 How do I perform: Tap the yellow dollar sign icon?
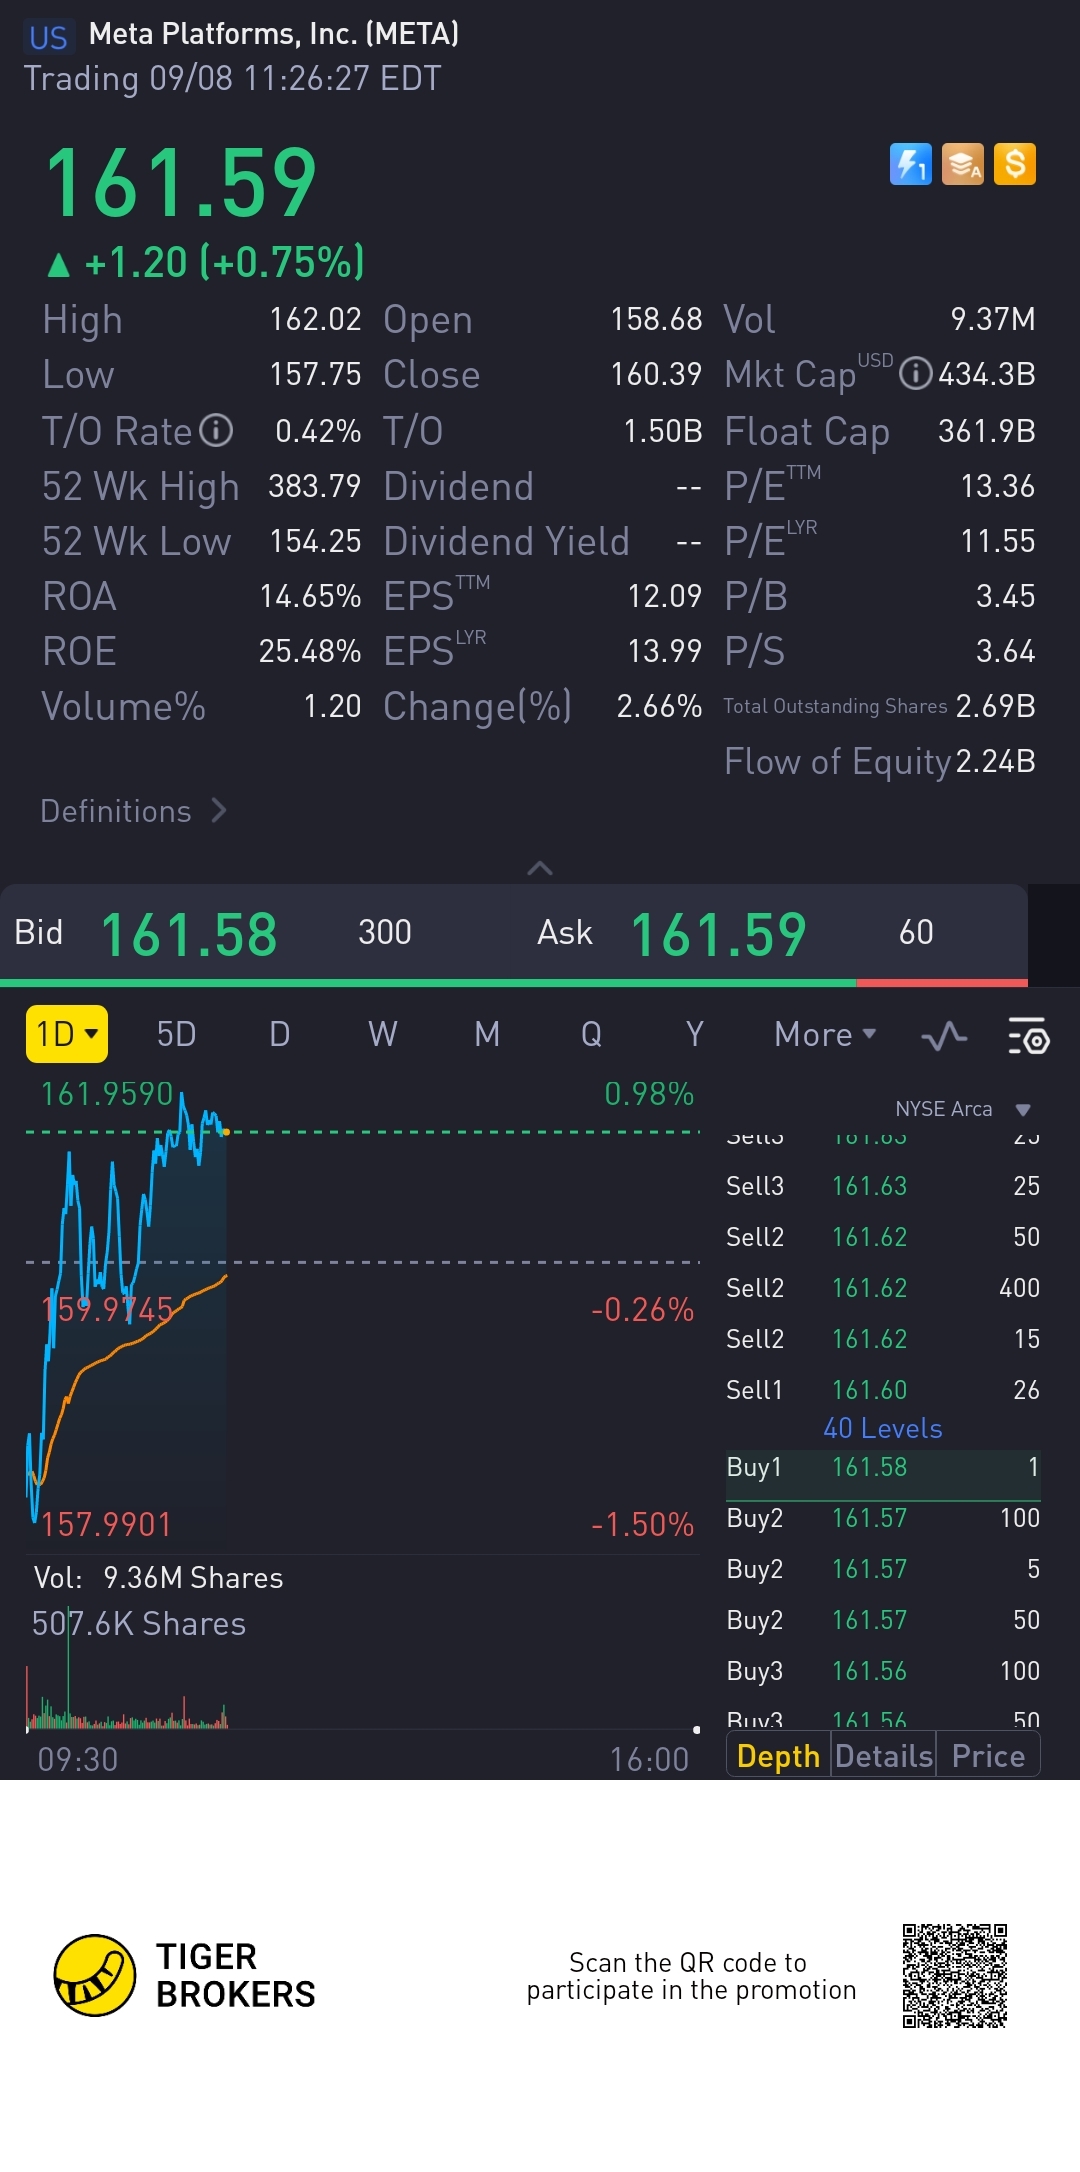(x=1015, y=164)
